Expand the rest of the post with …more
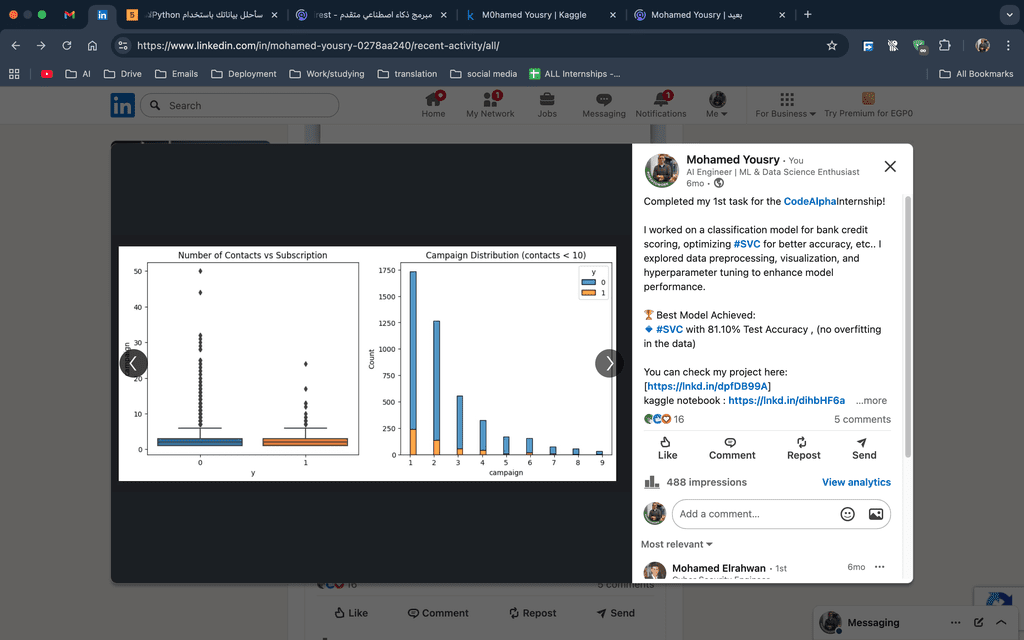Viewport: 1024px width, 640px height. tap(870, 400)
